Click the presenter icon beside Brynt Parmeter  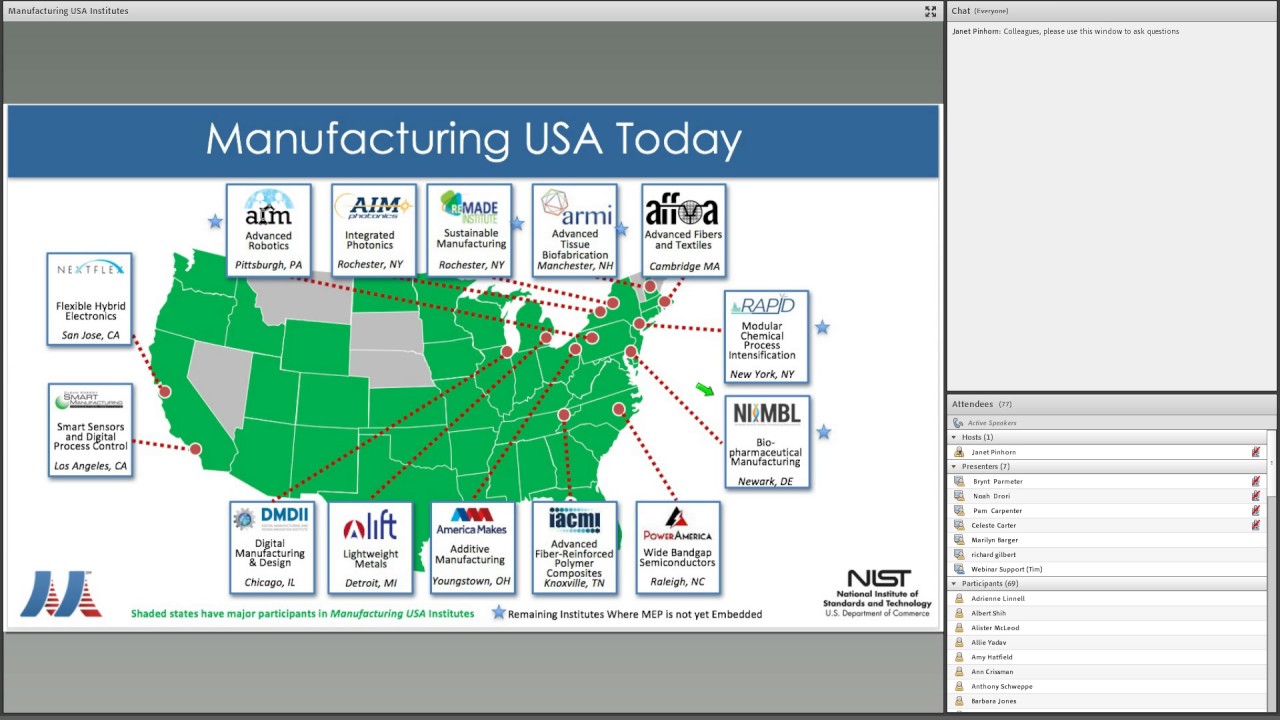click(x=959, y=482)
